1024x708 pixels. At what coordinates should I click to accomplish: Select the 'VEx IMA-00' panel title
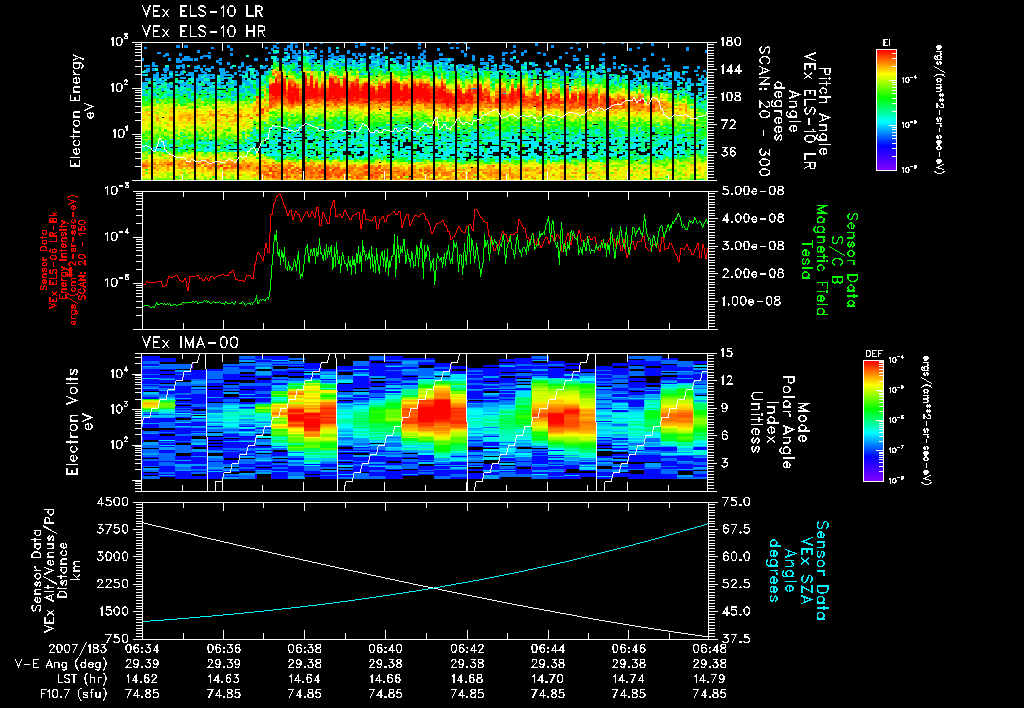click(190, 342)
